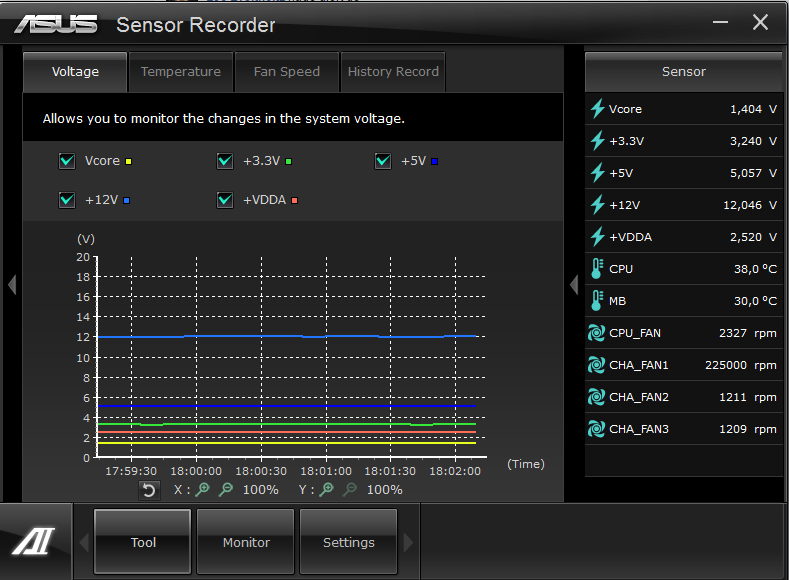Screen dimensions: 789x580
Task: Switch to the Voltage tab
Action: point(75,72)
